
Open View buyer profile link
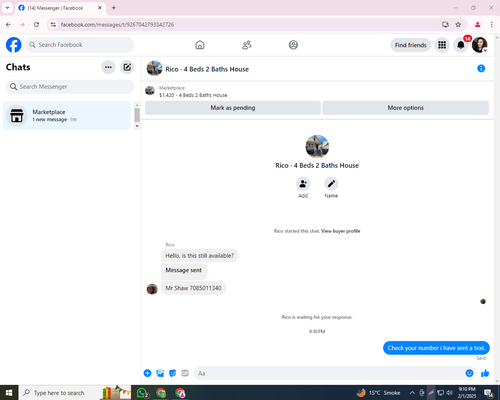coord(341,231)
